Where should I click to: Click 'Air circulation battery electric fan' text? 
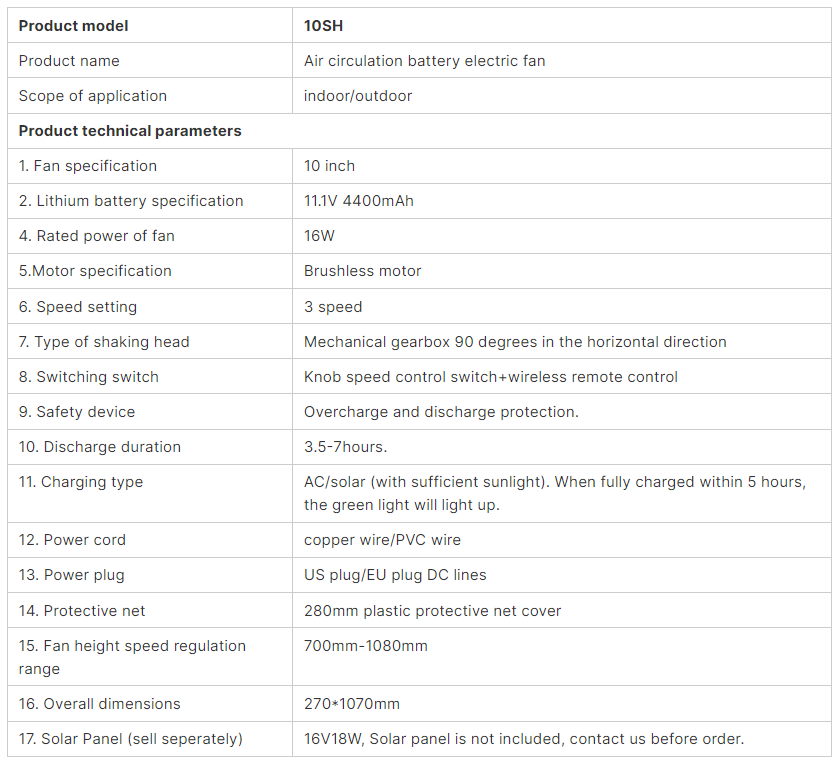[x=424, y=61]
